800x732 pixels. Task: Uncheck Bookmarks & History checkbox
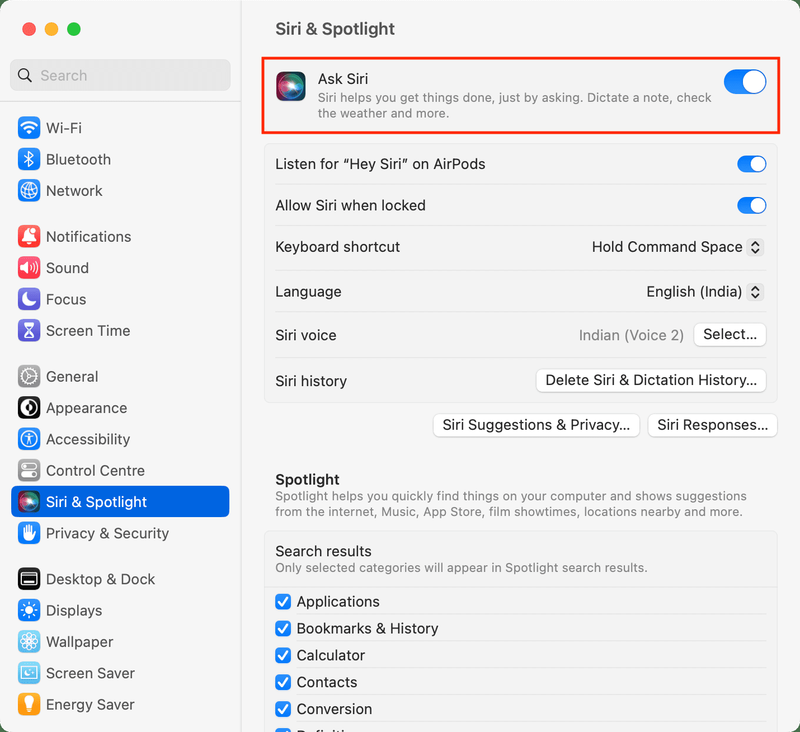[283, 628]
